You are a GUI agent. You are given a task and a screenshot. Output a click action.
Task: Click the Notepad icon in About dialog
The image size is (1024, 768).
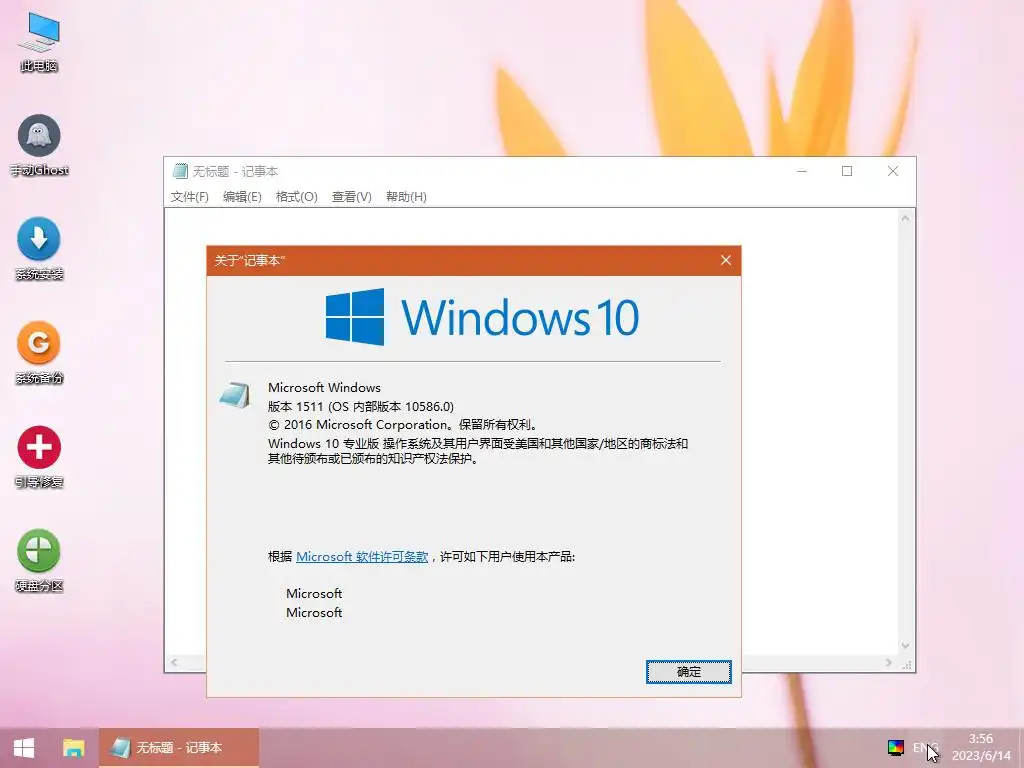234,395
